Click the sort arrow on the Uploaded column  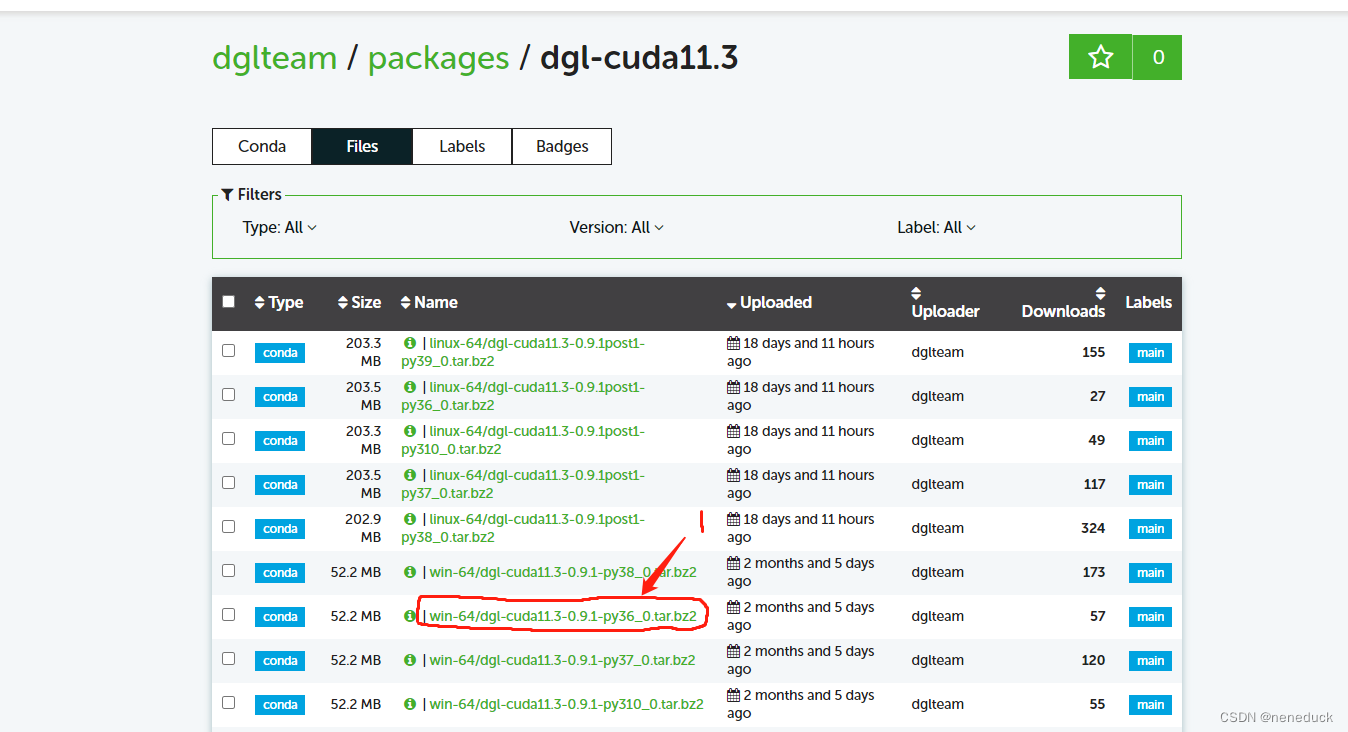tap(731, 302)
